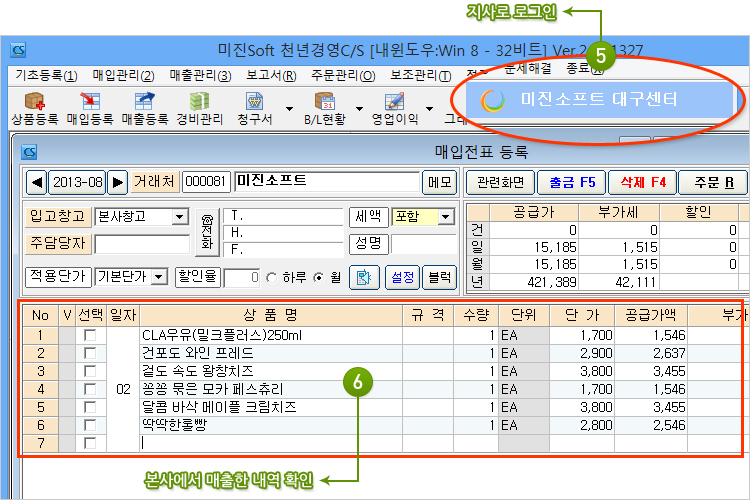Click the 000081 customer code field
Viewport: 750px width, 500px height.
(206, 182)
